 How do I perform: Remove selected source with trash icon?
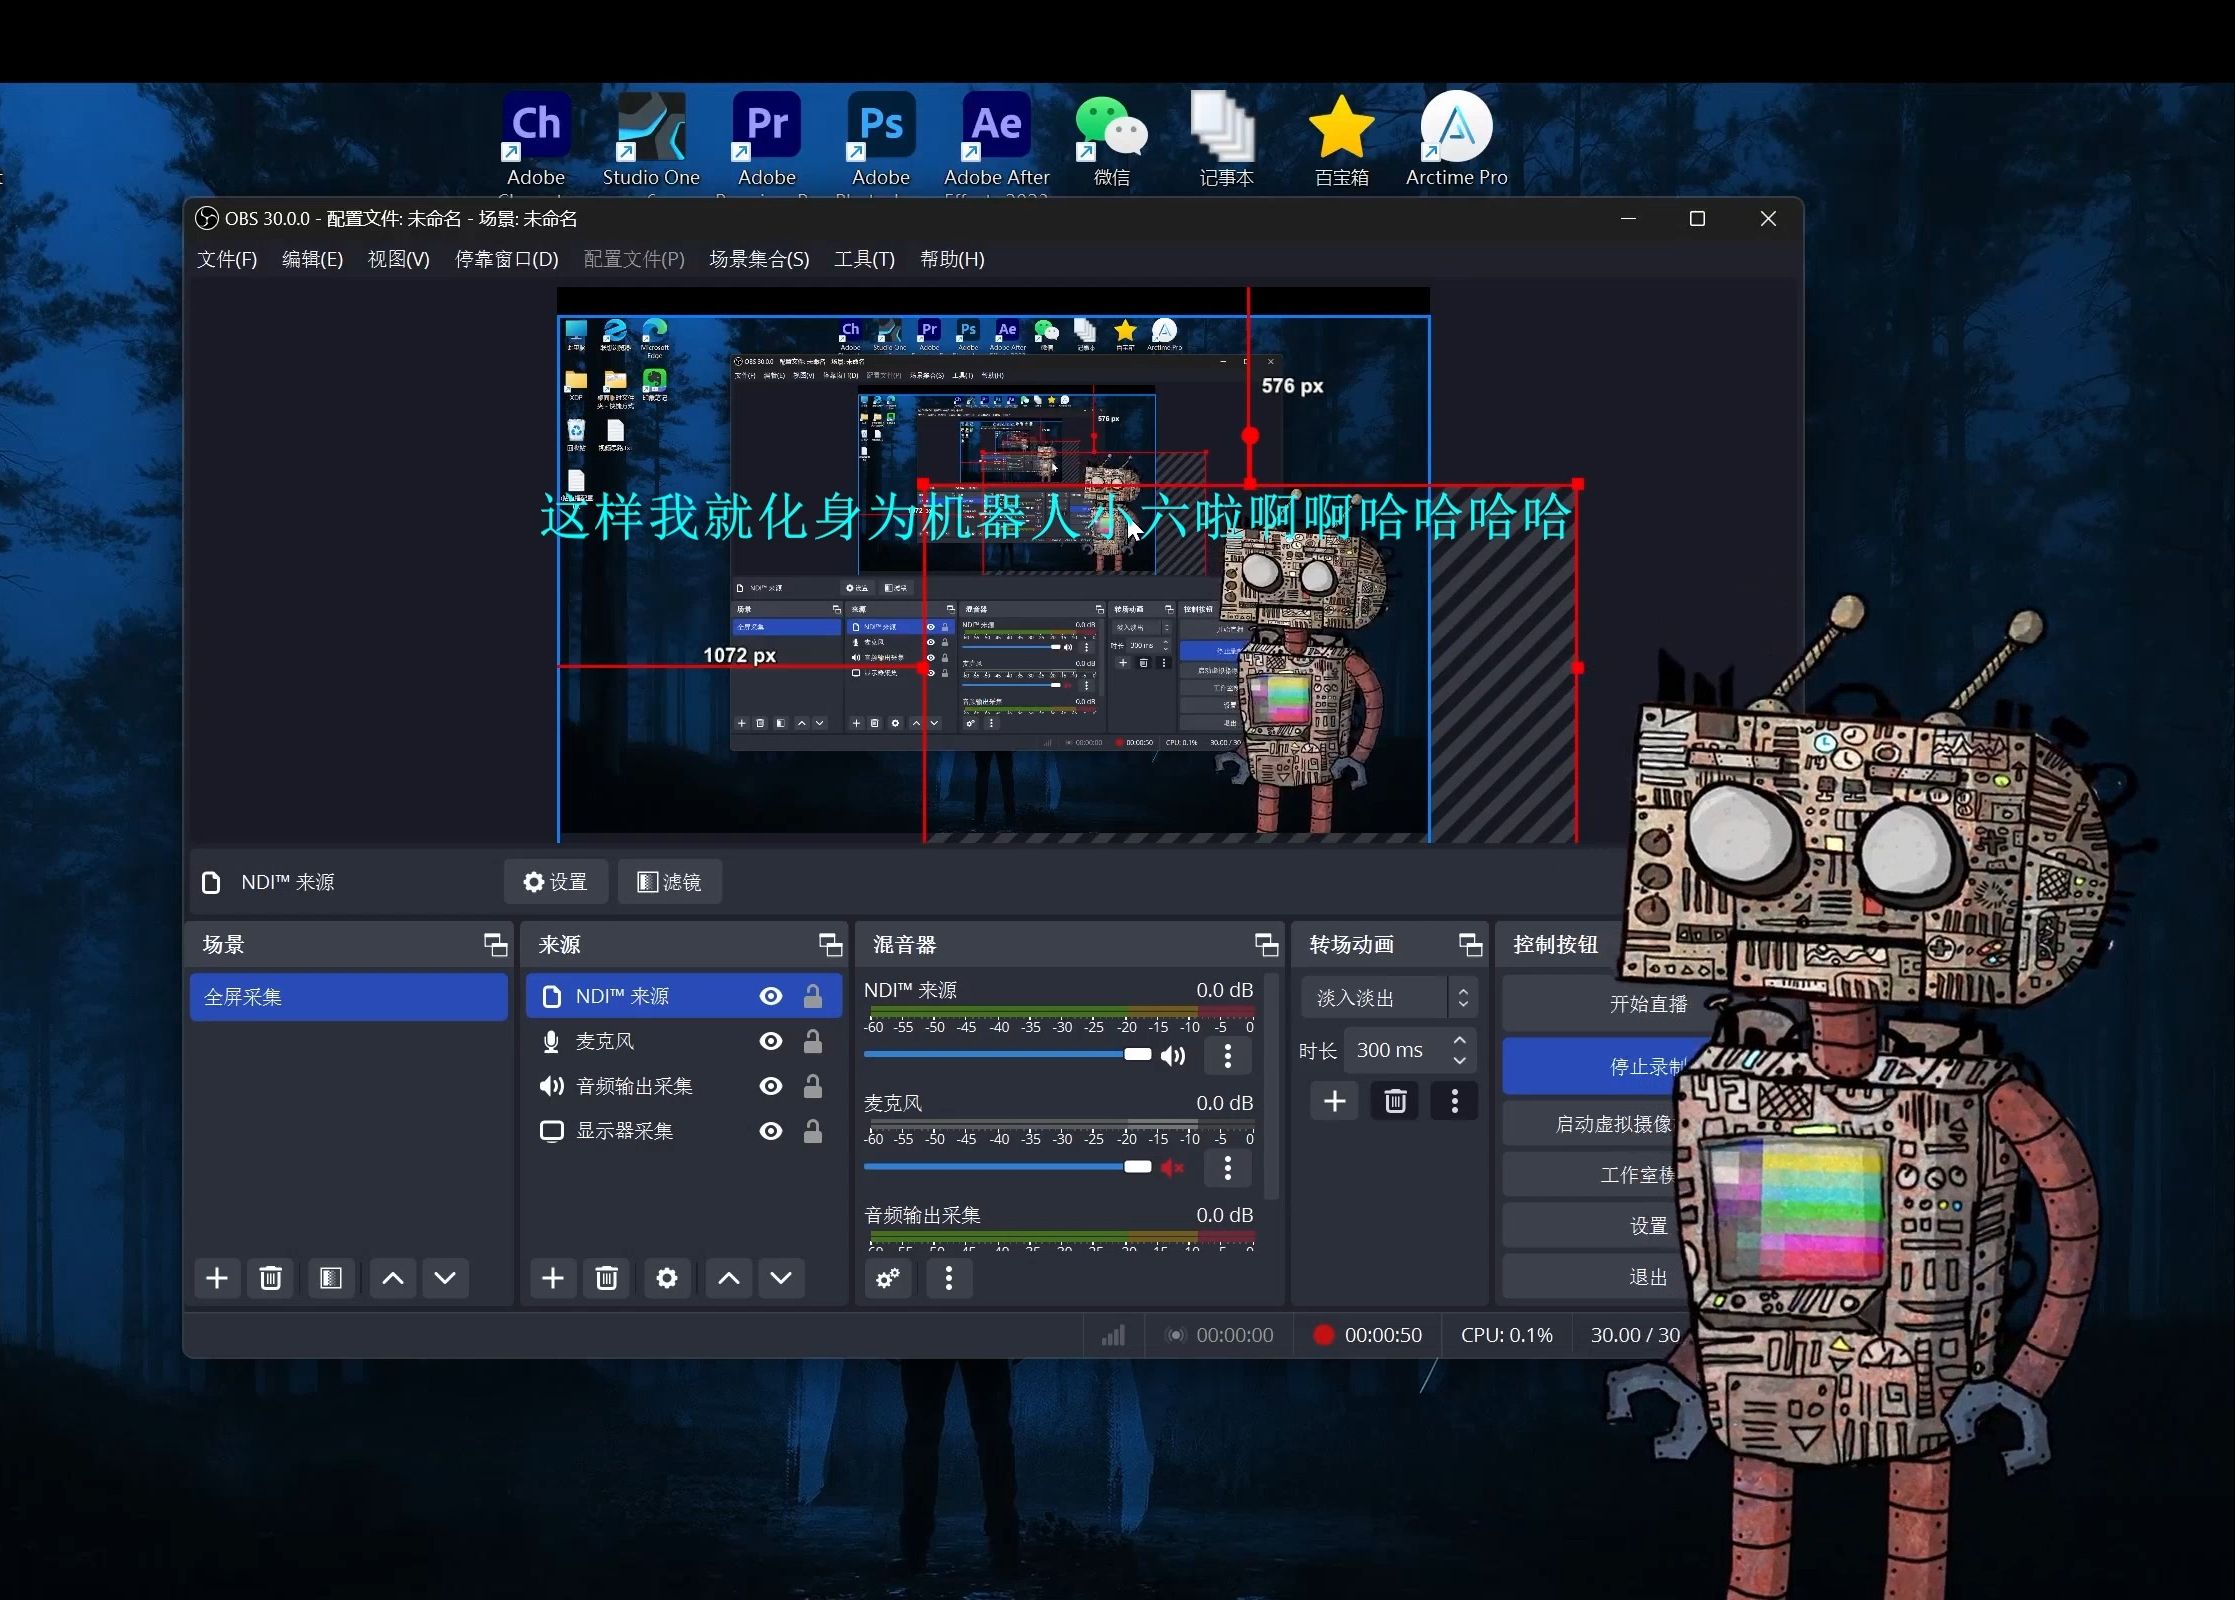pos(606,1278)
